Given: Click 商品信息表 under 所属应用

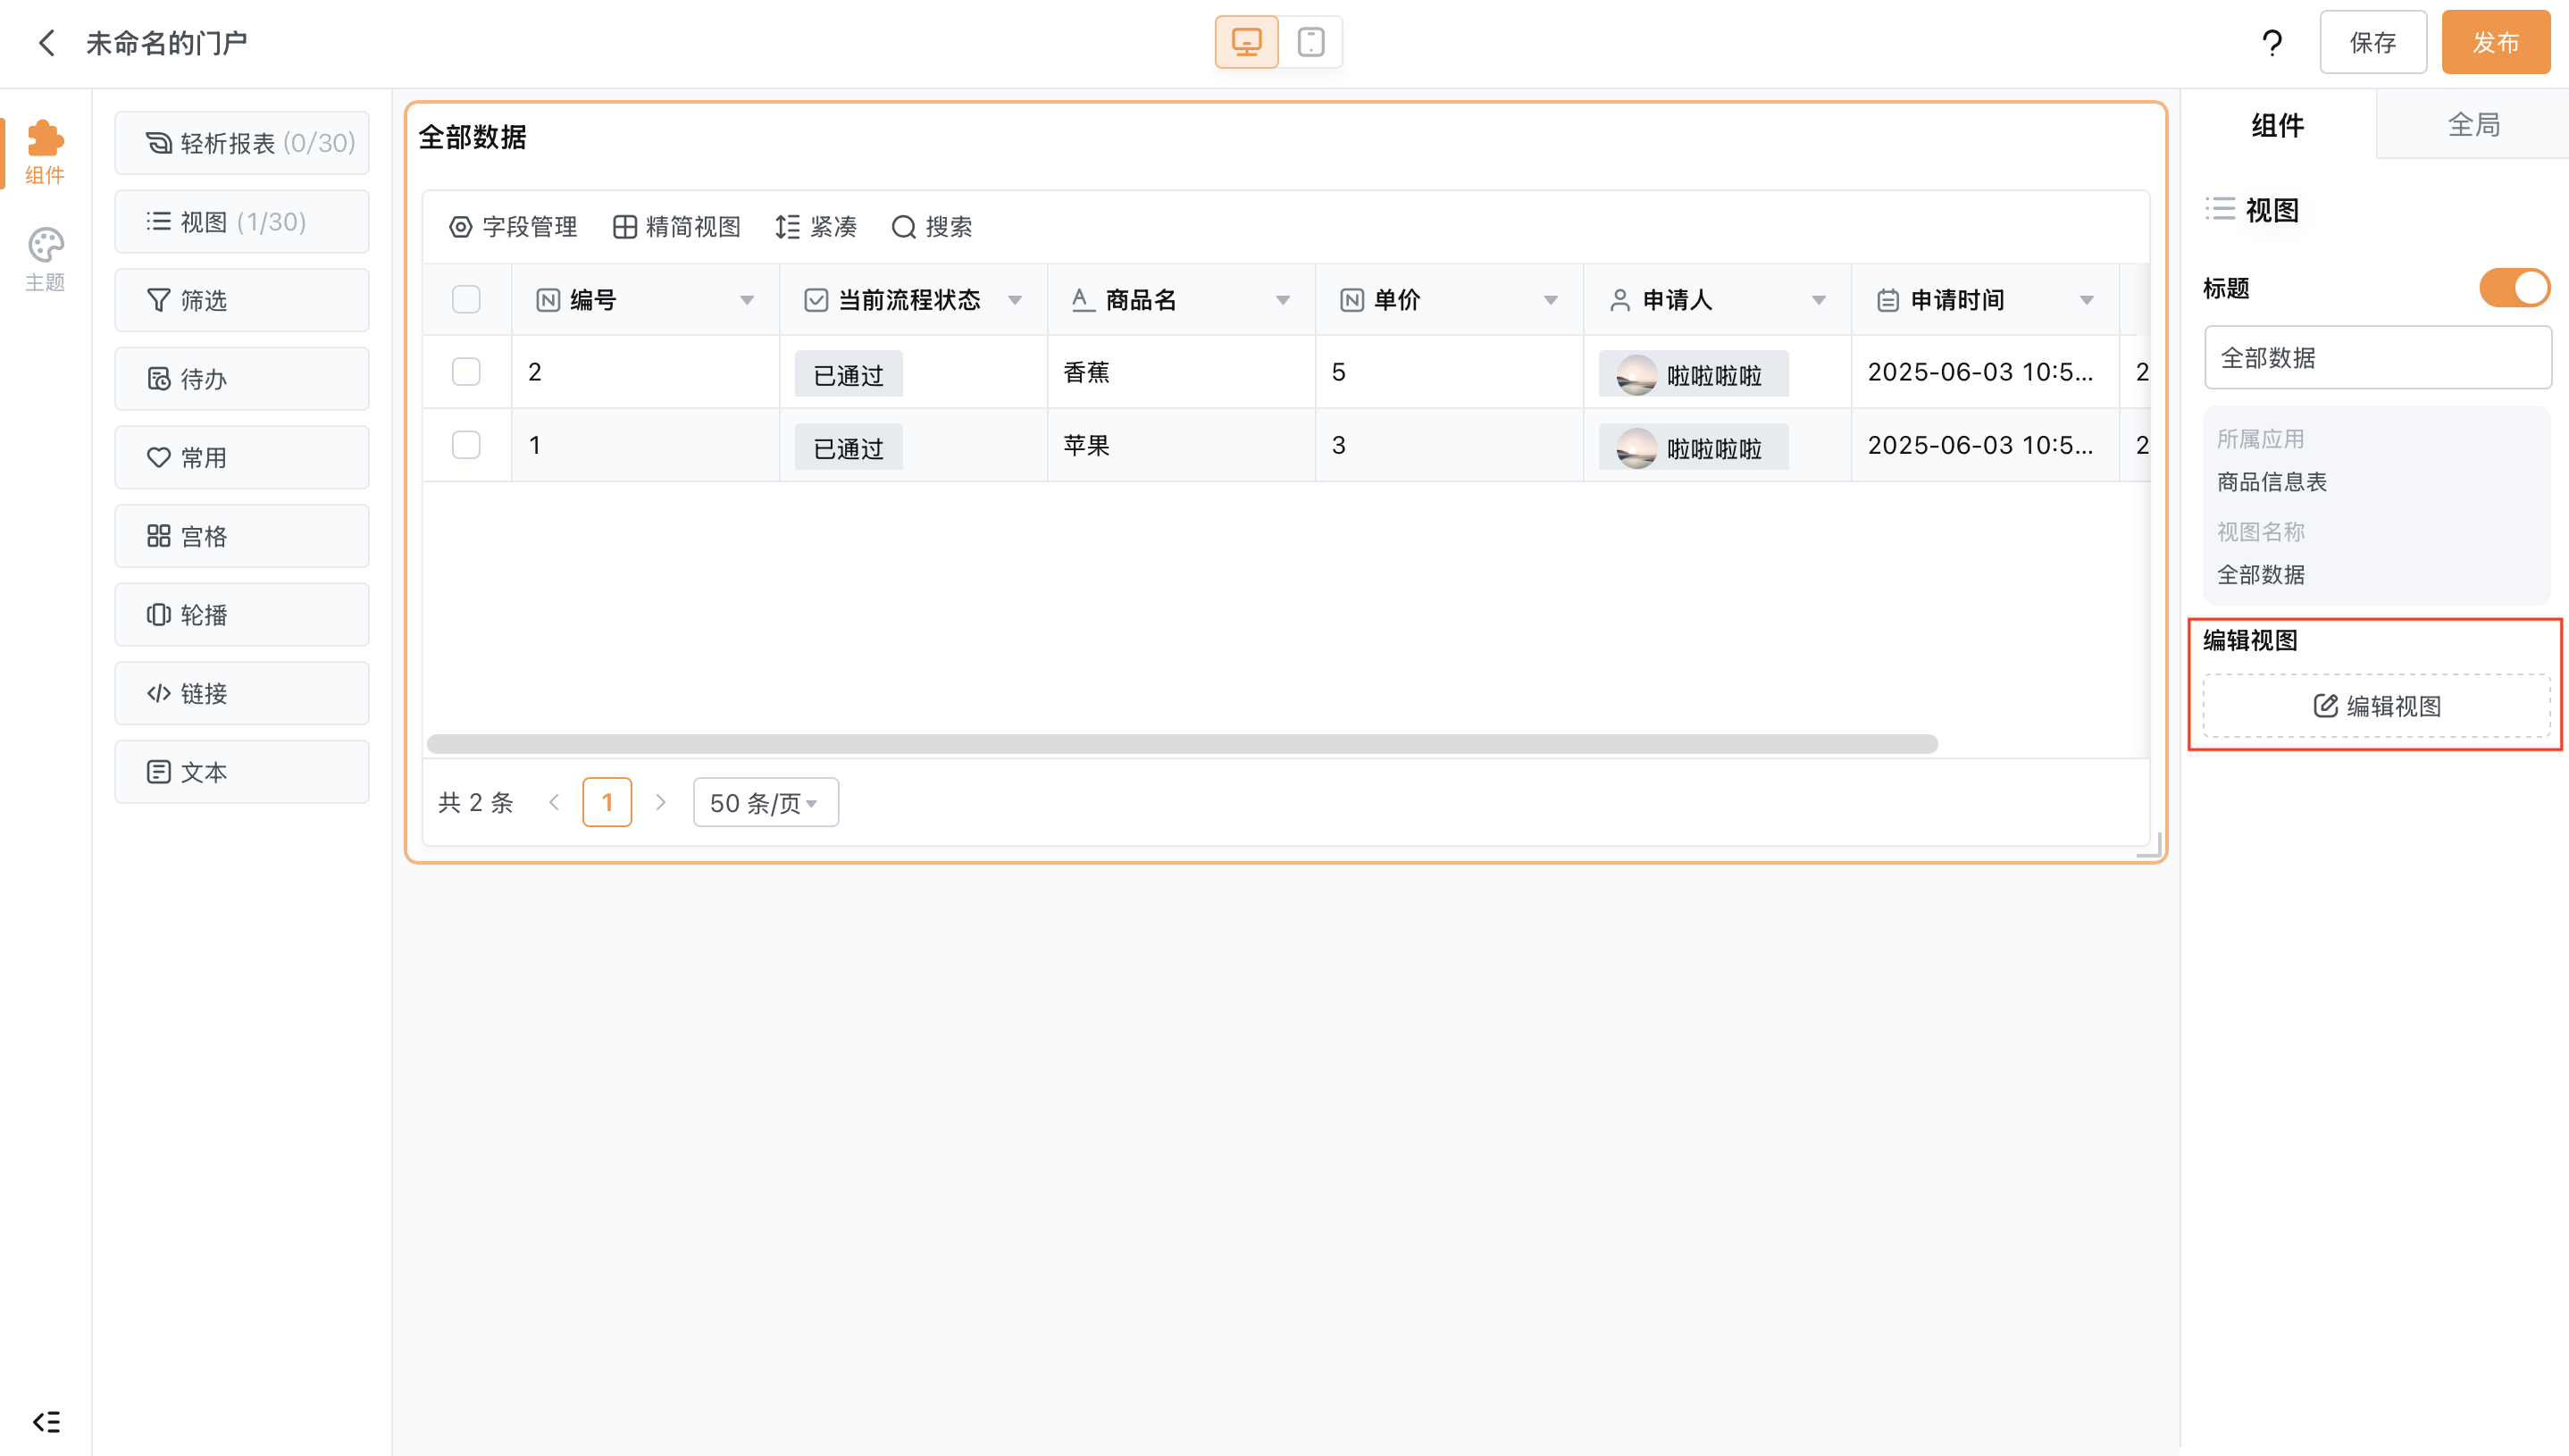Looking at the screenshot, I should [x=2272, y=482].
